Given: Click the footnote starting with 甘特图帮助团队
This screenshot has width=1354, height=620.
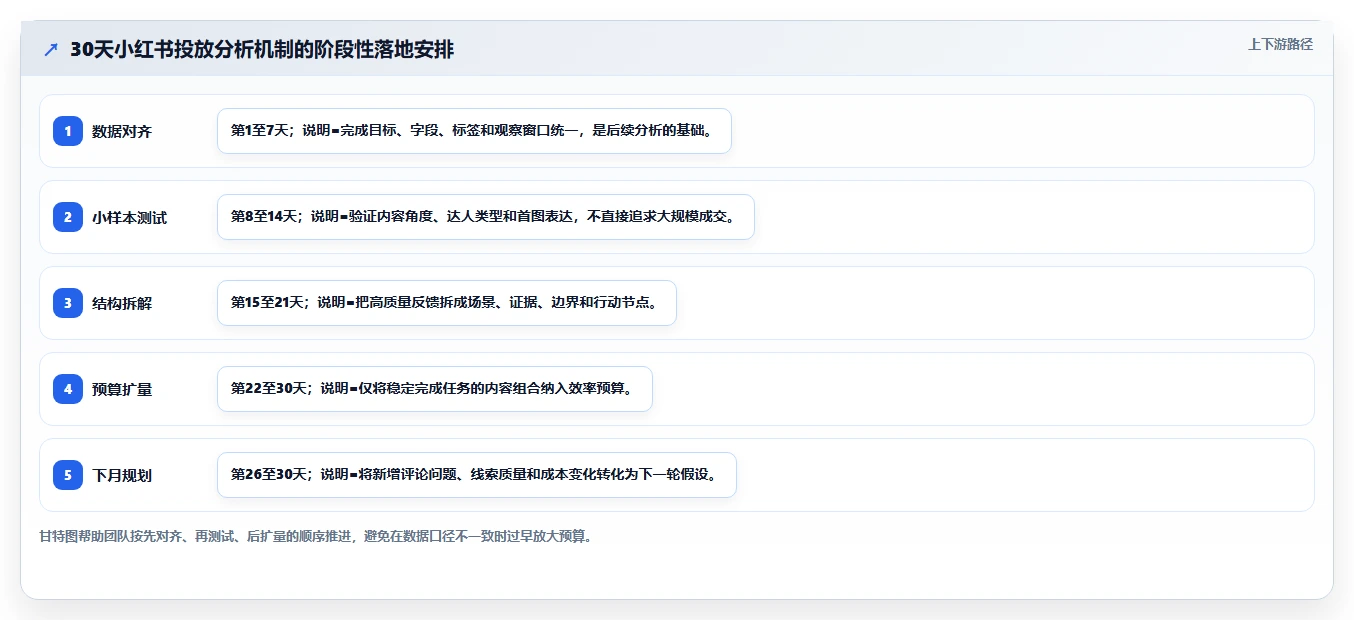Looking at the screenshot, I should coord(317,537).
